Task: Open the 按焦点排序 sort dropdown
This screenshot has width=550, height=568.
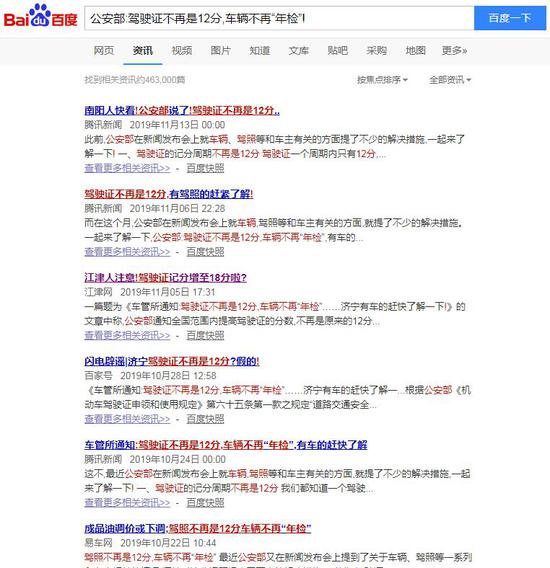Action: click(x=382, y=80)
